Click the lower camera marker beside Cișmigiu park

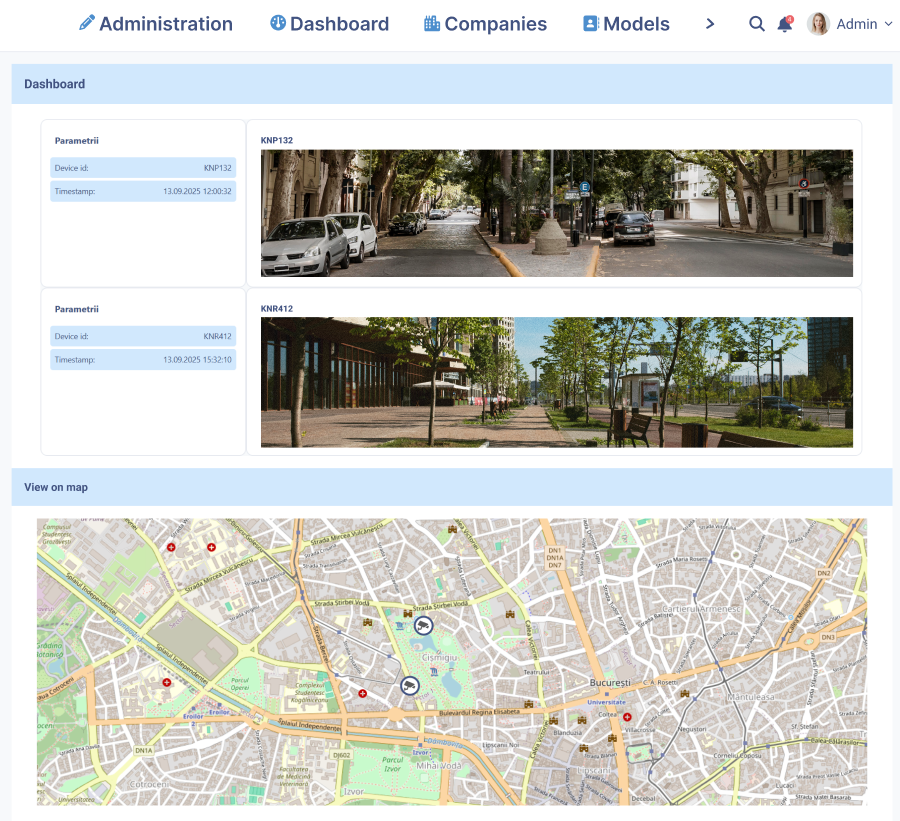(x=409, y=685)
